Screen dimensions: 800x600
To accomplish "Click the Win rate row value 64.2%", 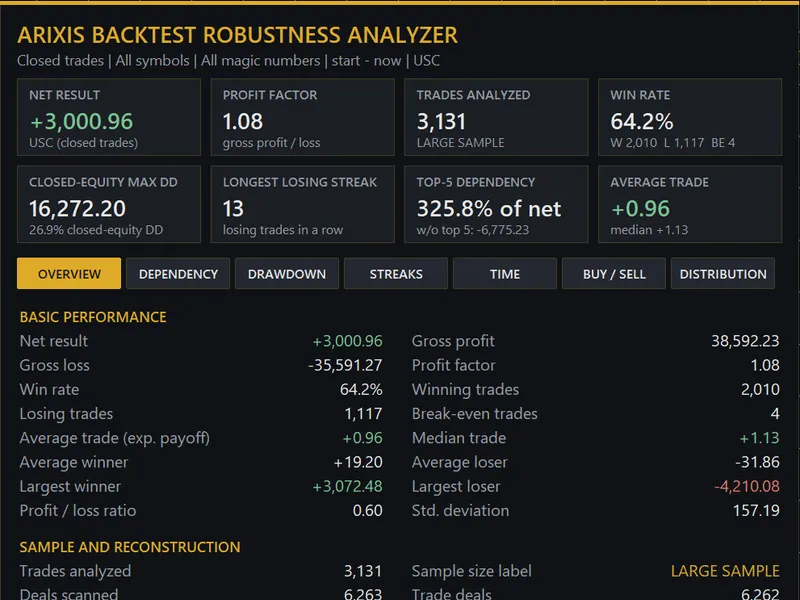I will [x=361, y=389].
